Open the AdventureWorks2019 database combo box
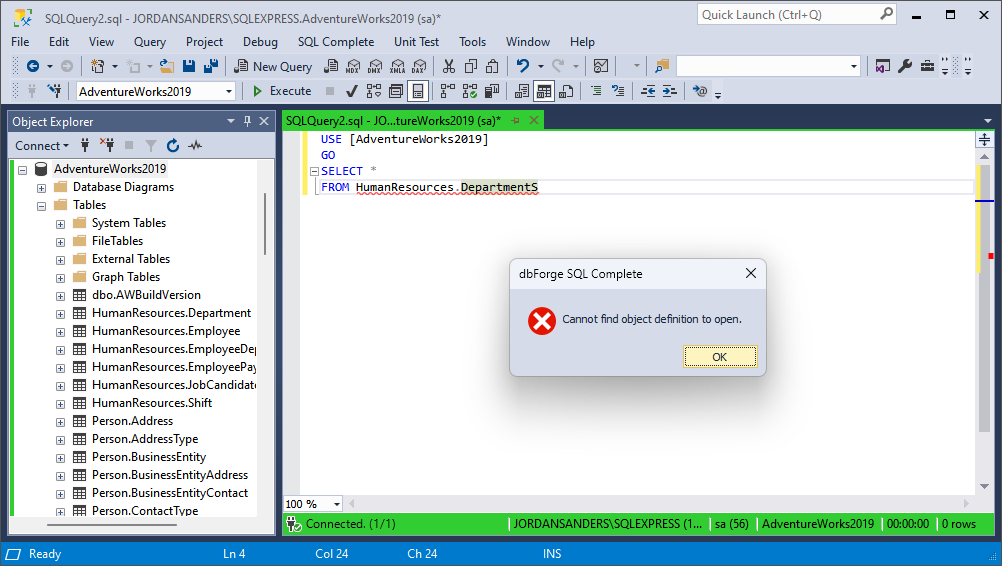The width and height of the screenshot is (1002, 566). [x=156, y=91]
